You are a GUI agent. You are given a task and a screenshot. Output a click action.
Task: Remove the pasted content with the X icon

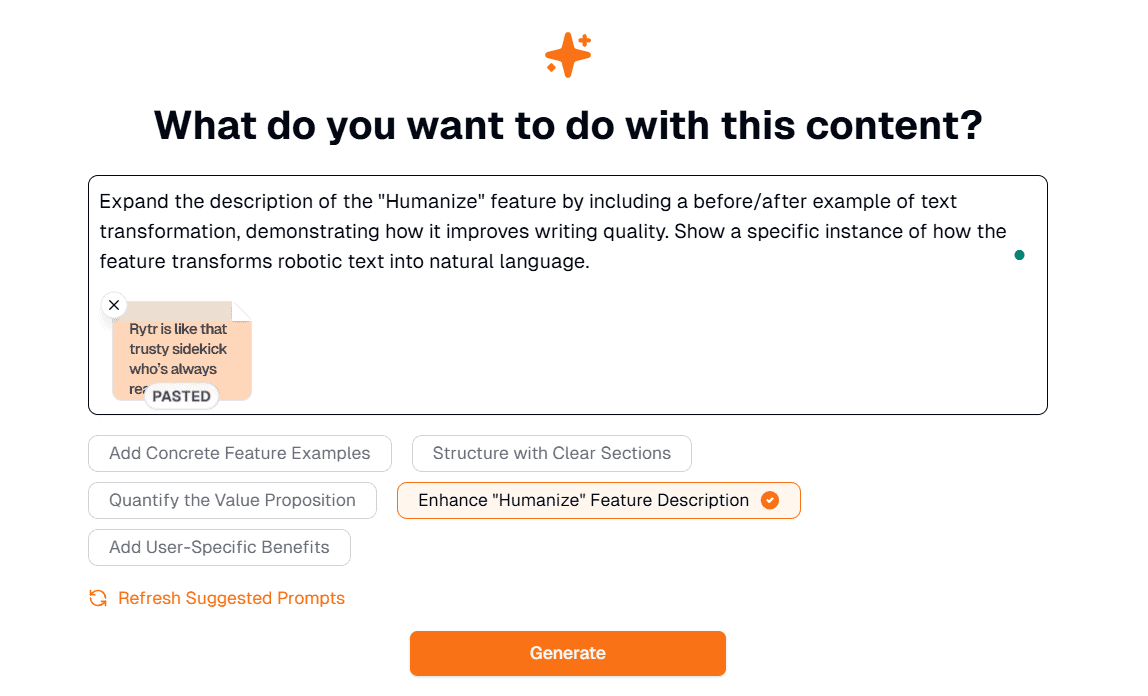114,305
